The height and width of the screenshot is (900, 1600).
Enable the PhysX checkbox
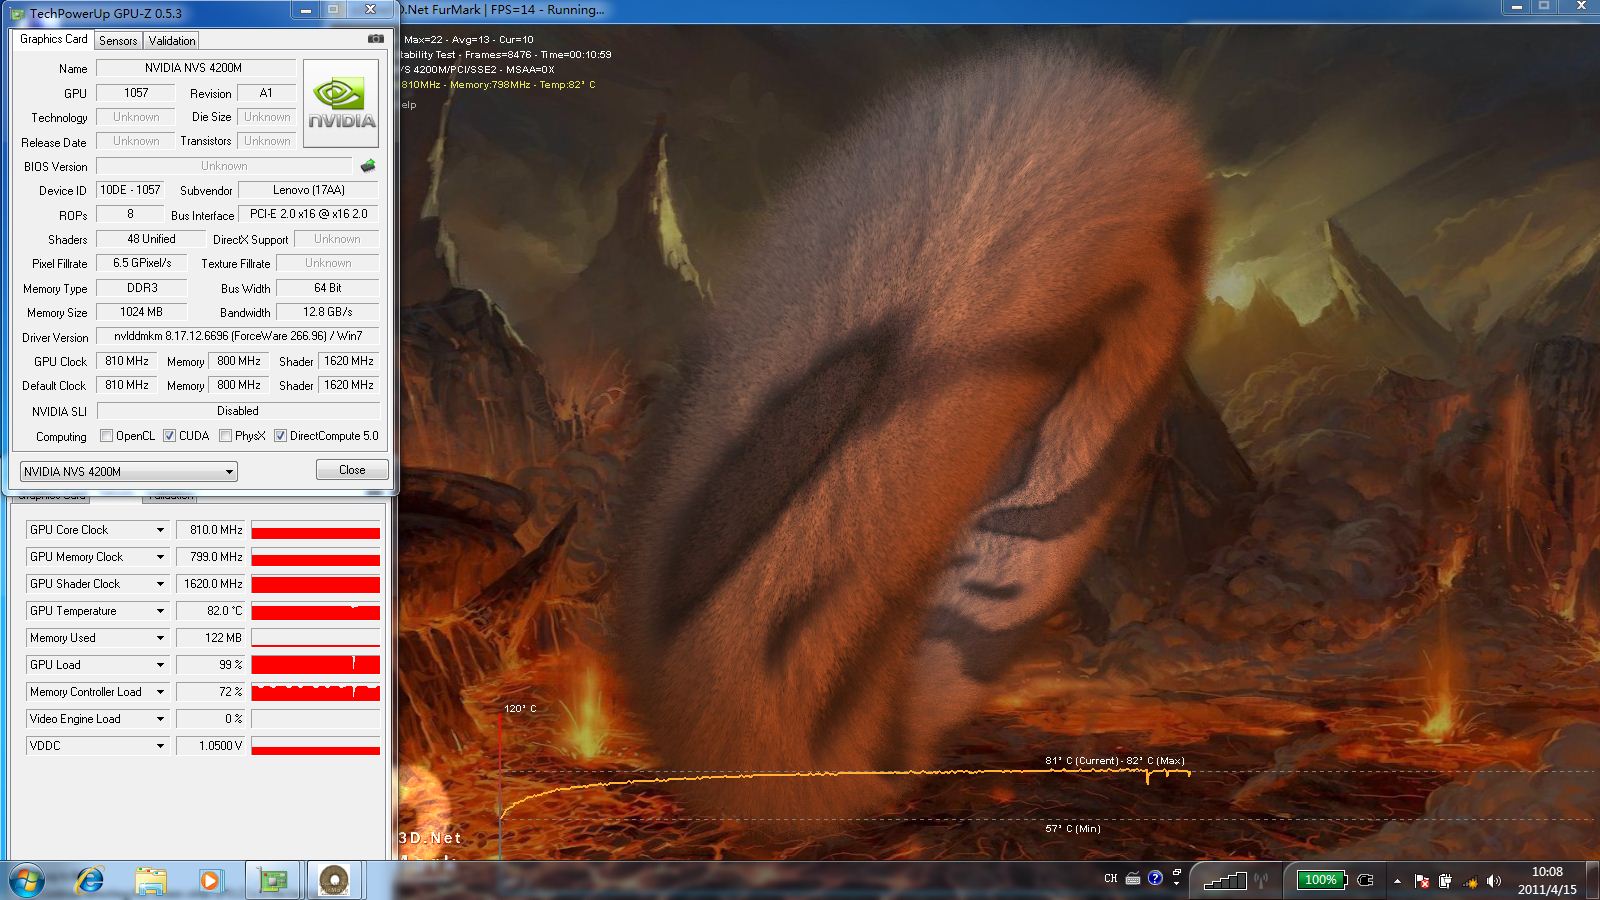point(226,435)
